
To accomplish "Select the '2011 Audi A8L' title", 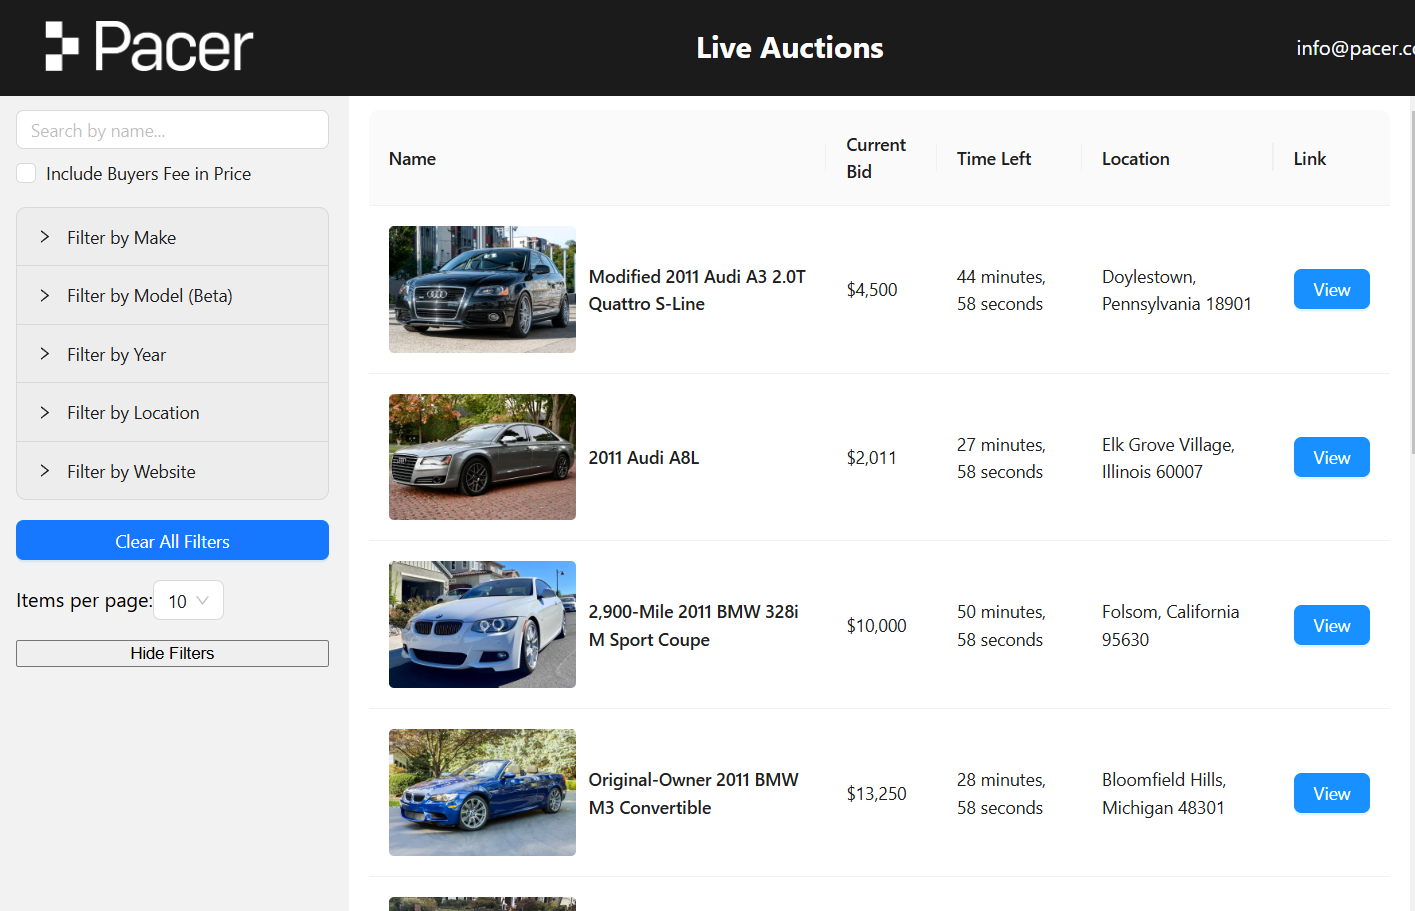I will click(x=644, y=457).
